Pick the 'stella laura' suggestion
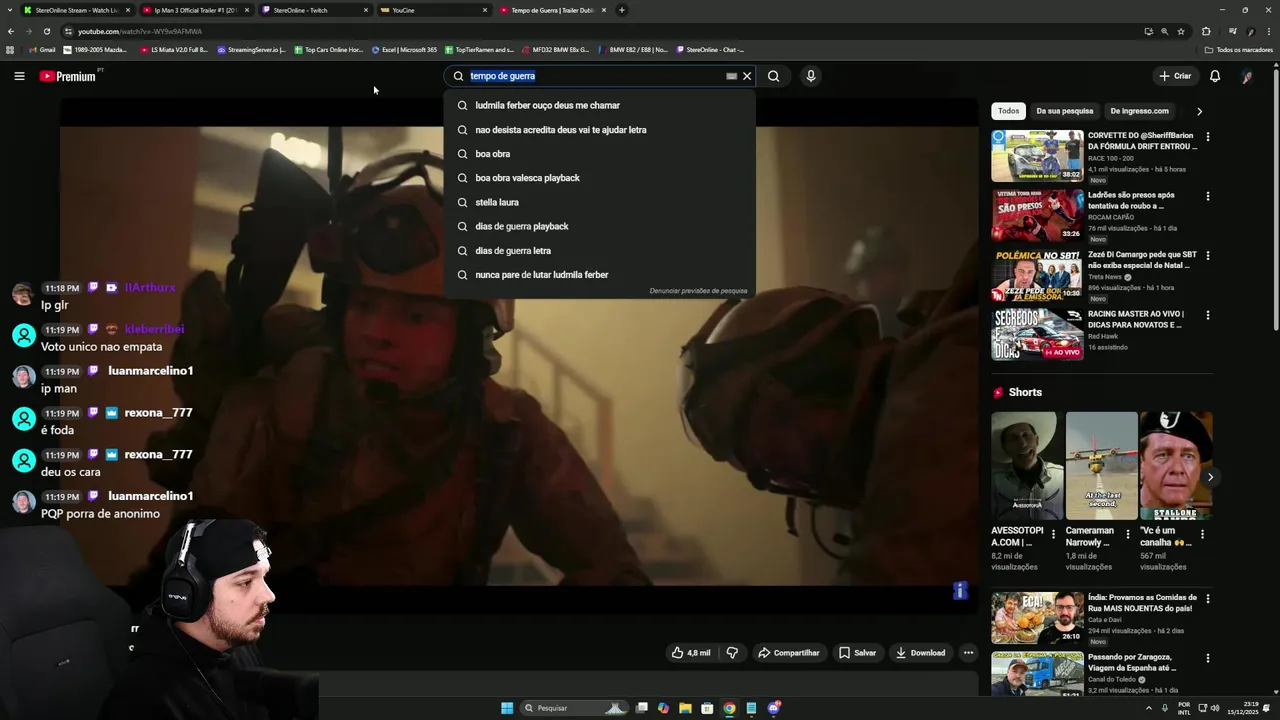Viewport: 1280px width, 720px height. (600, 202)
